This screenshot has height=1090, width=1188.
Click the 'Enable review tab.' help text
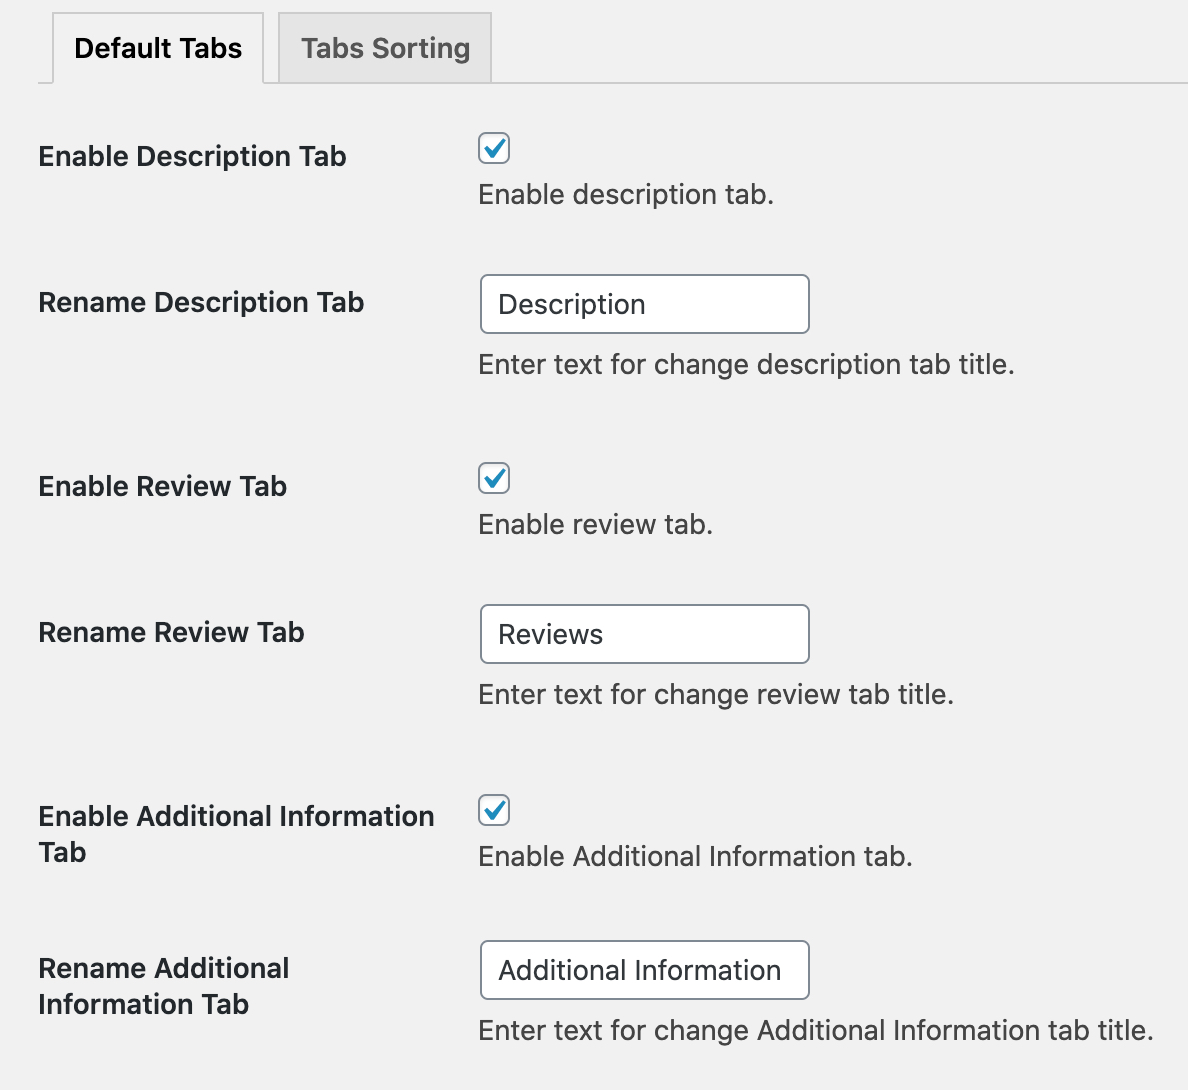coord(596,524)
